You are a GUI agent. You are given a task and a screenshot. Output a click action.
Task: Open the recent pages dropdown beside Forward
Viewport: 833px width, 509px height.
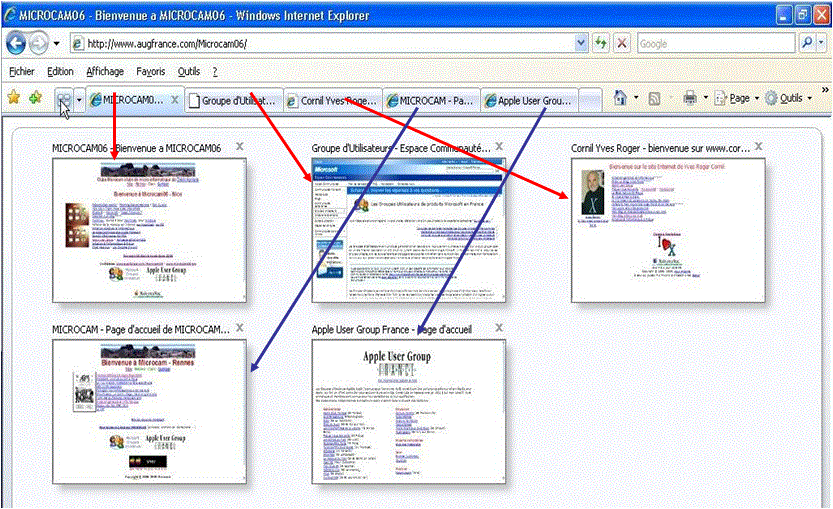click(x=56, y=44)
